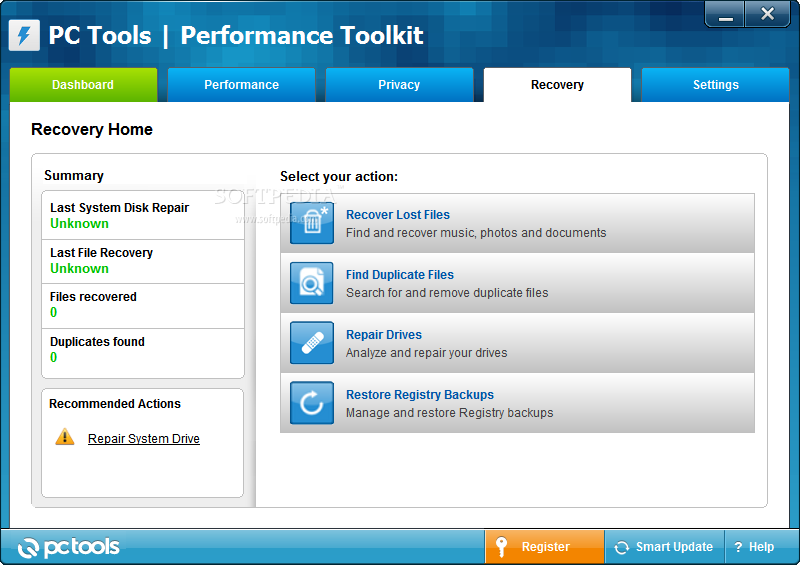Image resolution: width=800 pixels, height=565 pixels.
Task: Click 'Analyze and repair your drives' description
Action: pyautogui.click(x=427, y=353)
